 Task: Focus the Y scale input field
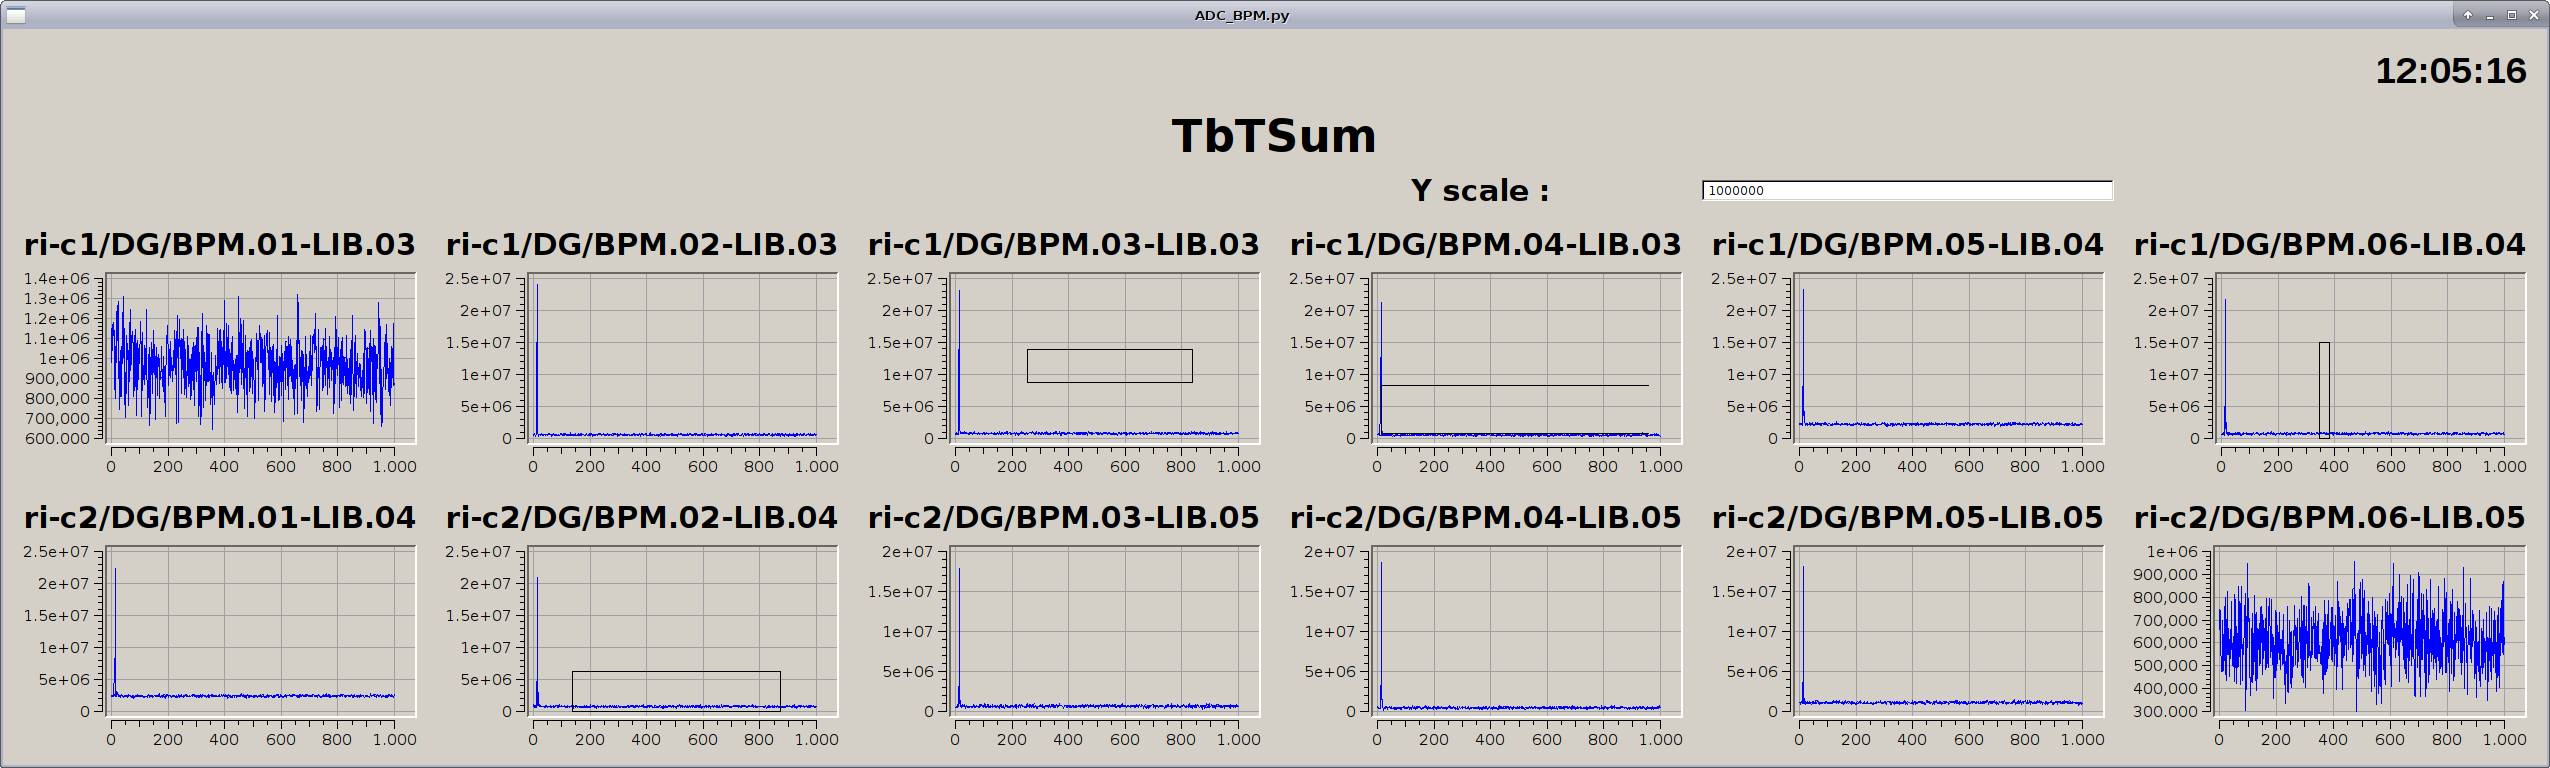1906,190
